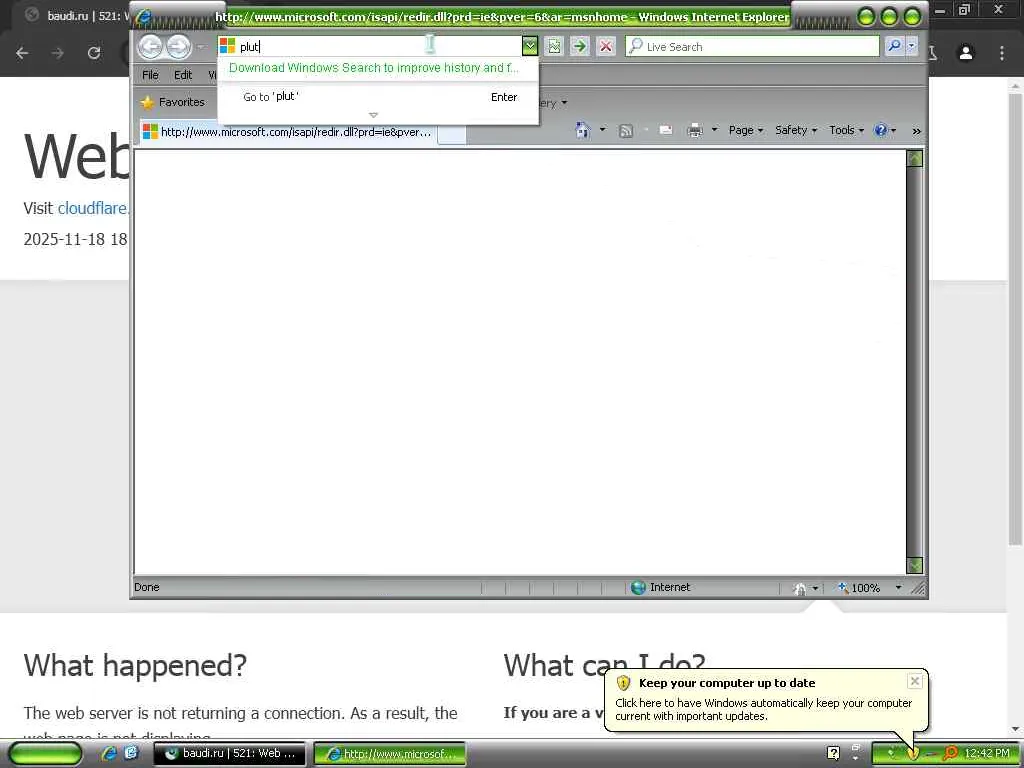
Task: Click the RSS feeds icon
Action: [x=626, y=131]
